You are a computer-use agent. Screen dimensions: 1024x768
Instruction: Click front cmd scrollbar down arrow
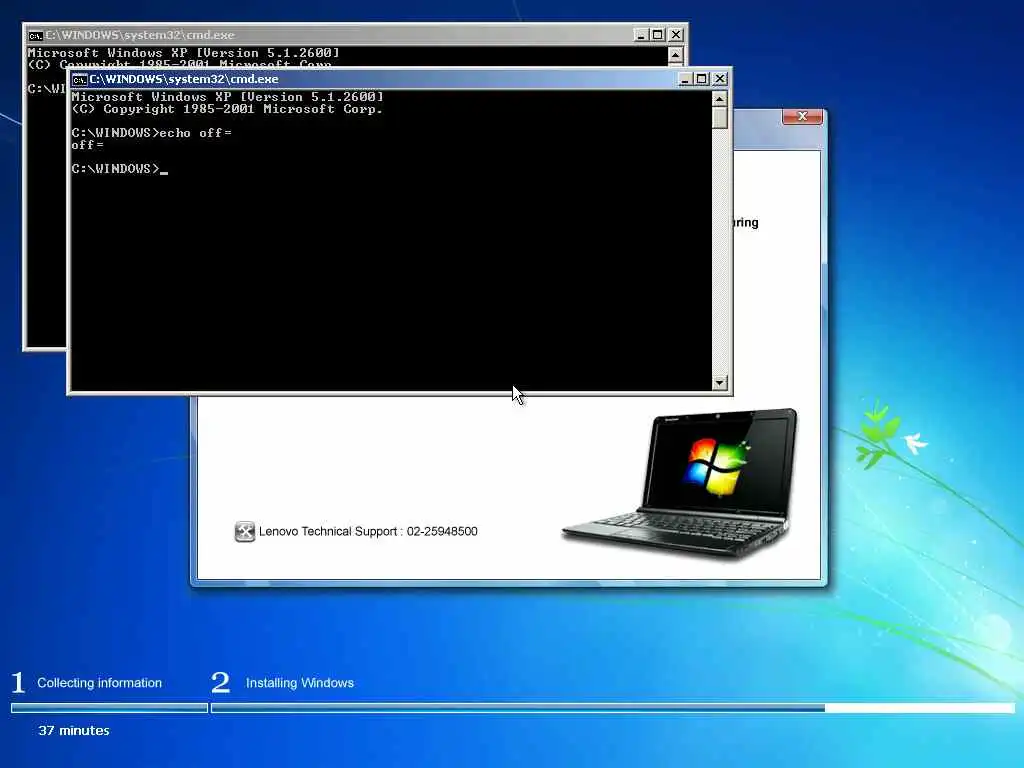pos(720,383)
